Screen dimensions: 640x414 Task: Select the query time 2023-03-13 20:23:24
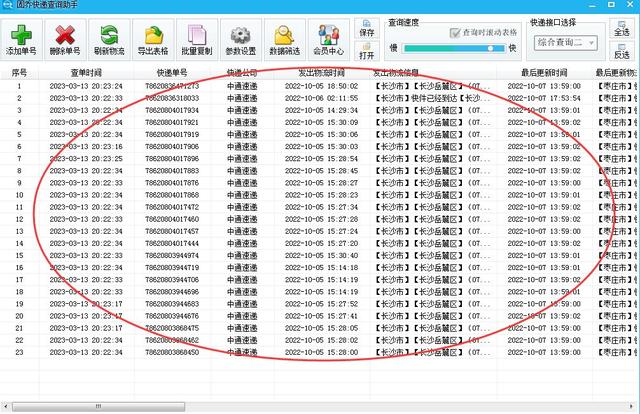pos(86,86)
